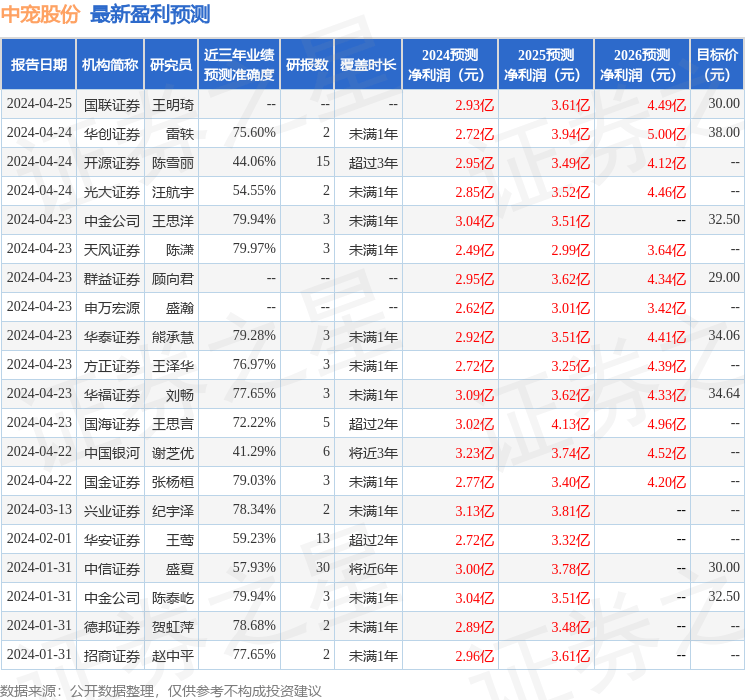Screen dimensions: 745x700
Task: Click the 数据来源 disclaimer footer text
Action: click(x=161, y=691)
